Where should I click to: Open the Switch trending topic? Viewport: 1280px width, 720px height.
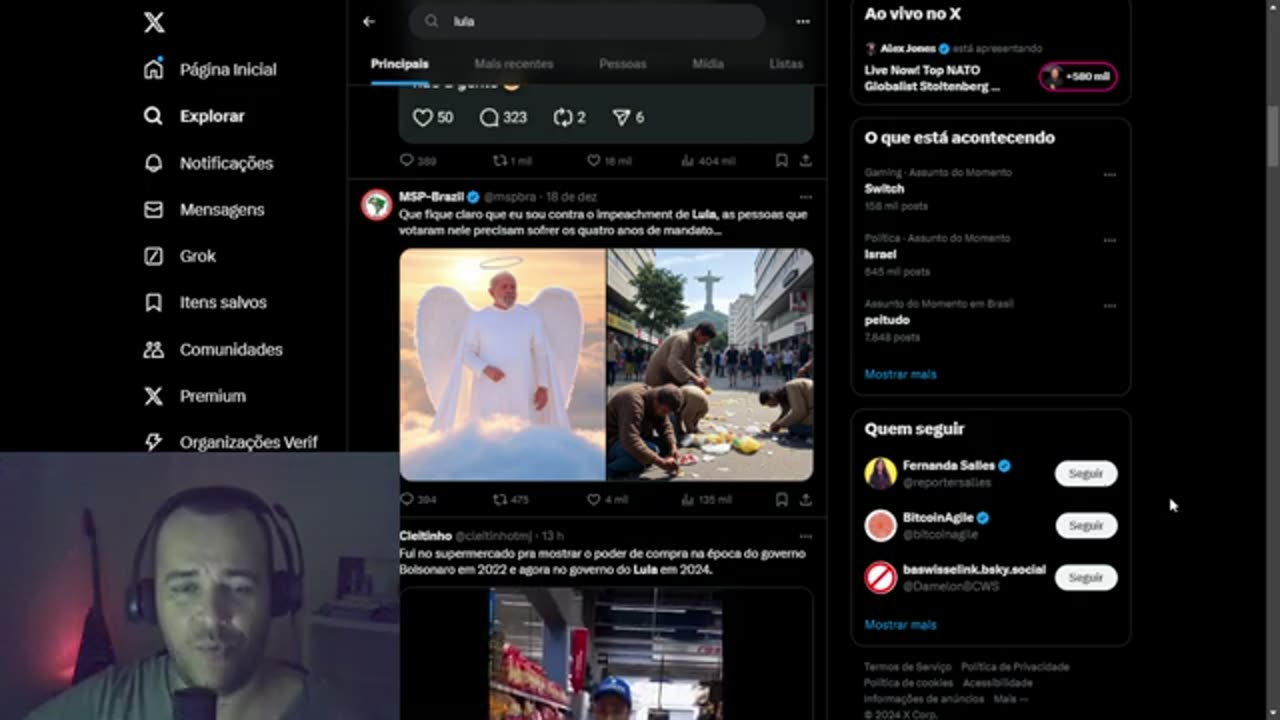click(x=884, y=188)
